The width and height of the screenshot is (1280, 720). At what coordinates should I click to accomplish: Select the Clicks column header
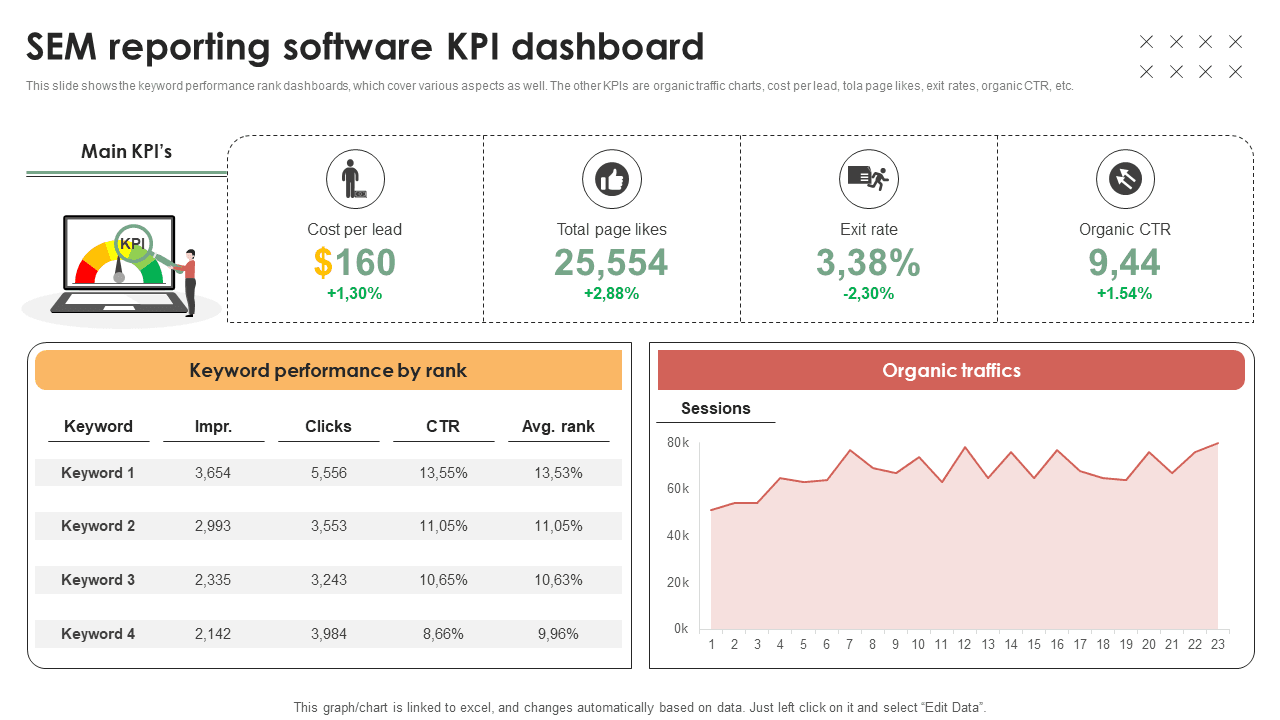328,426
